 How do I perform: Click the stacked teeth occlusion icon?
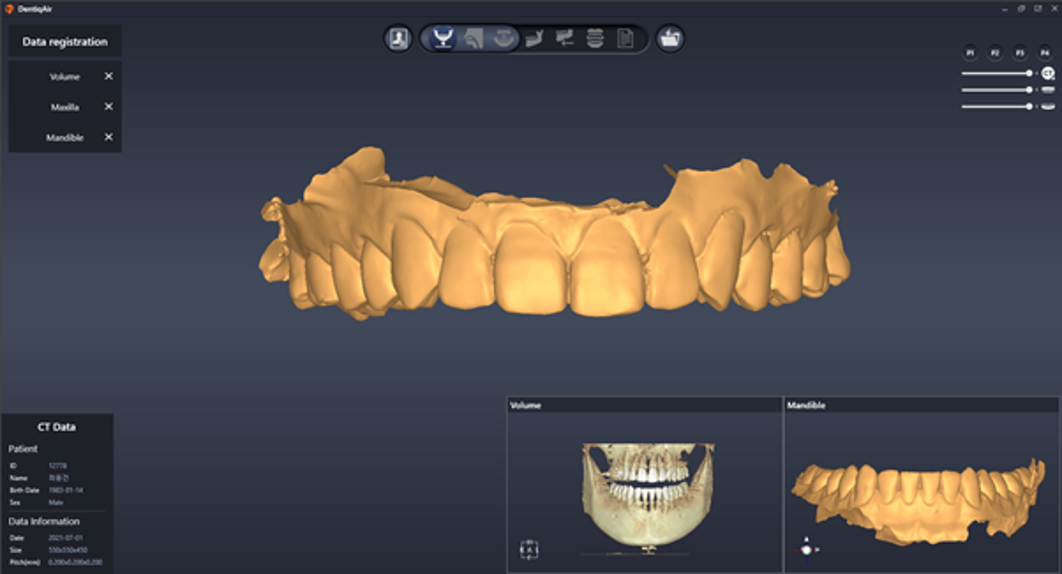click(x=595, y=39)
